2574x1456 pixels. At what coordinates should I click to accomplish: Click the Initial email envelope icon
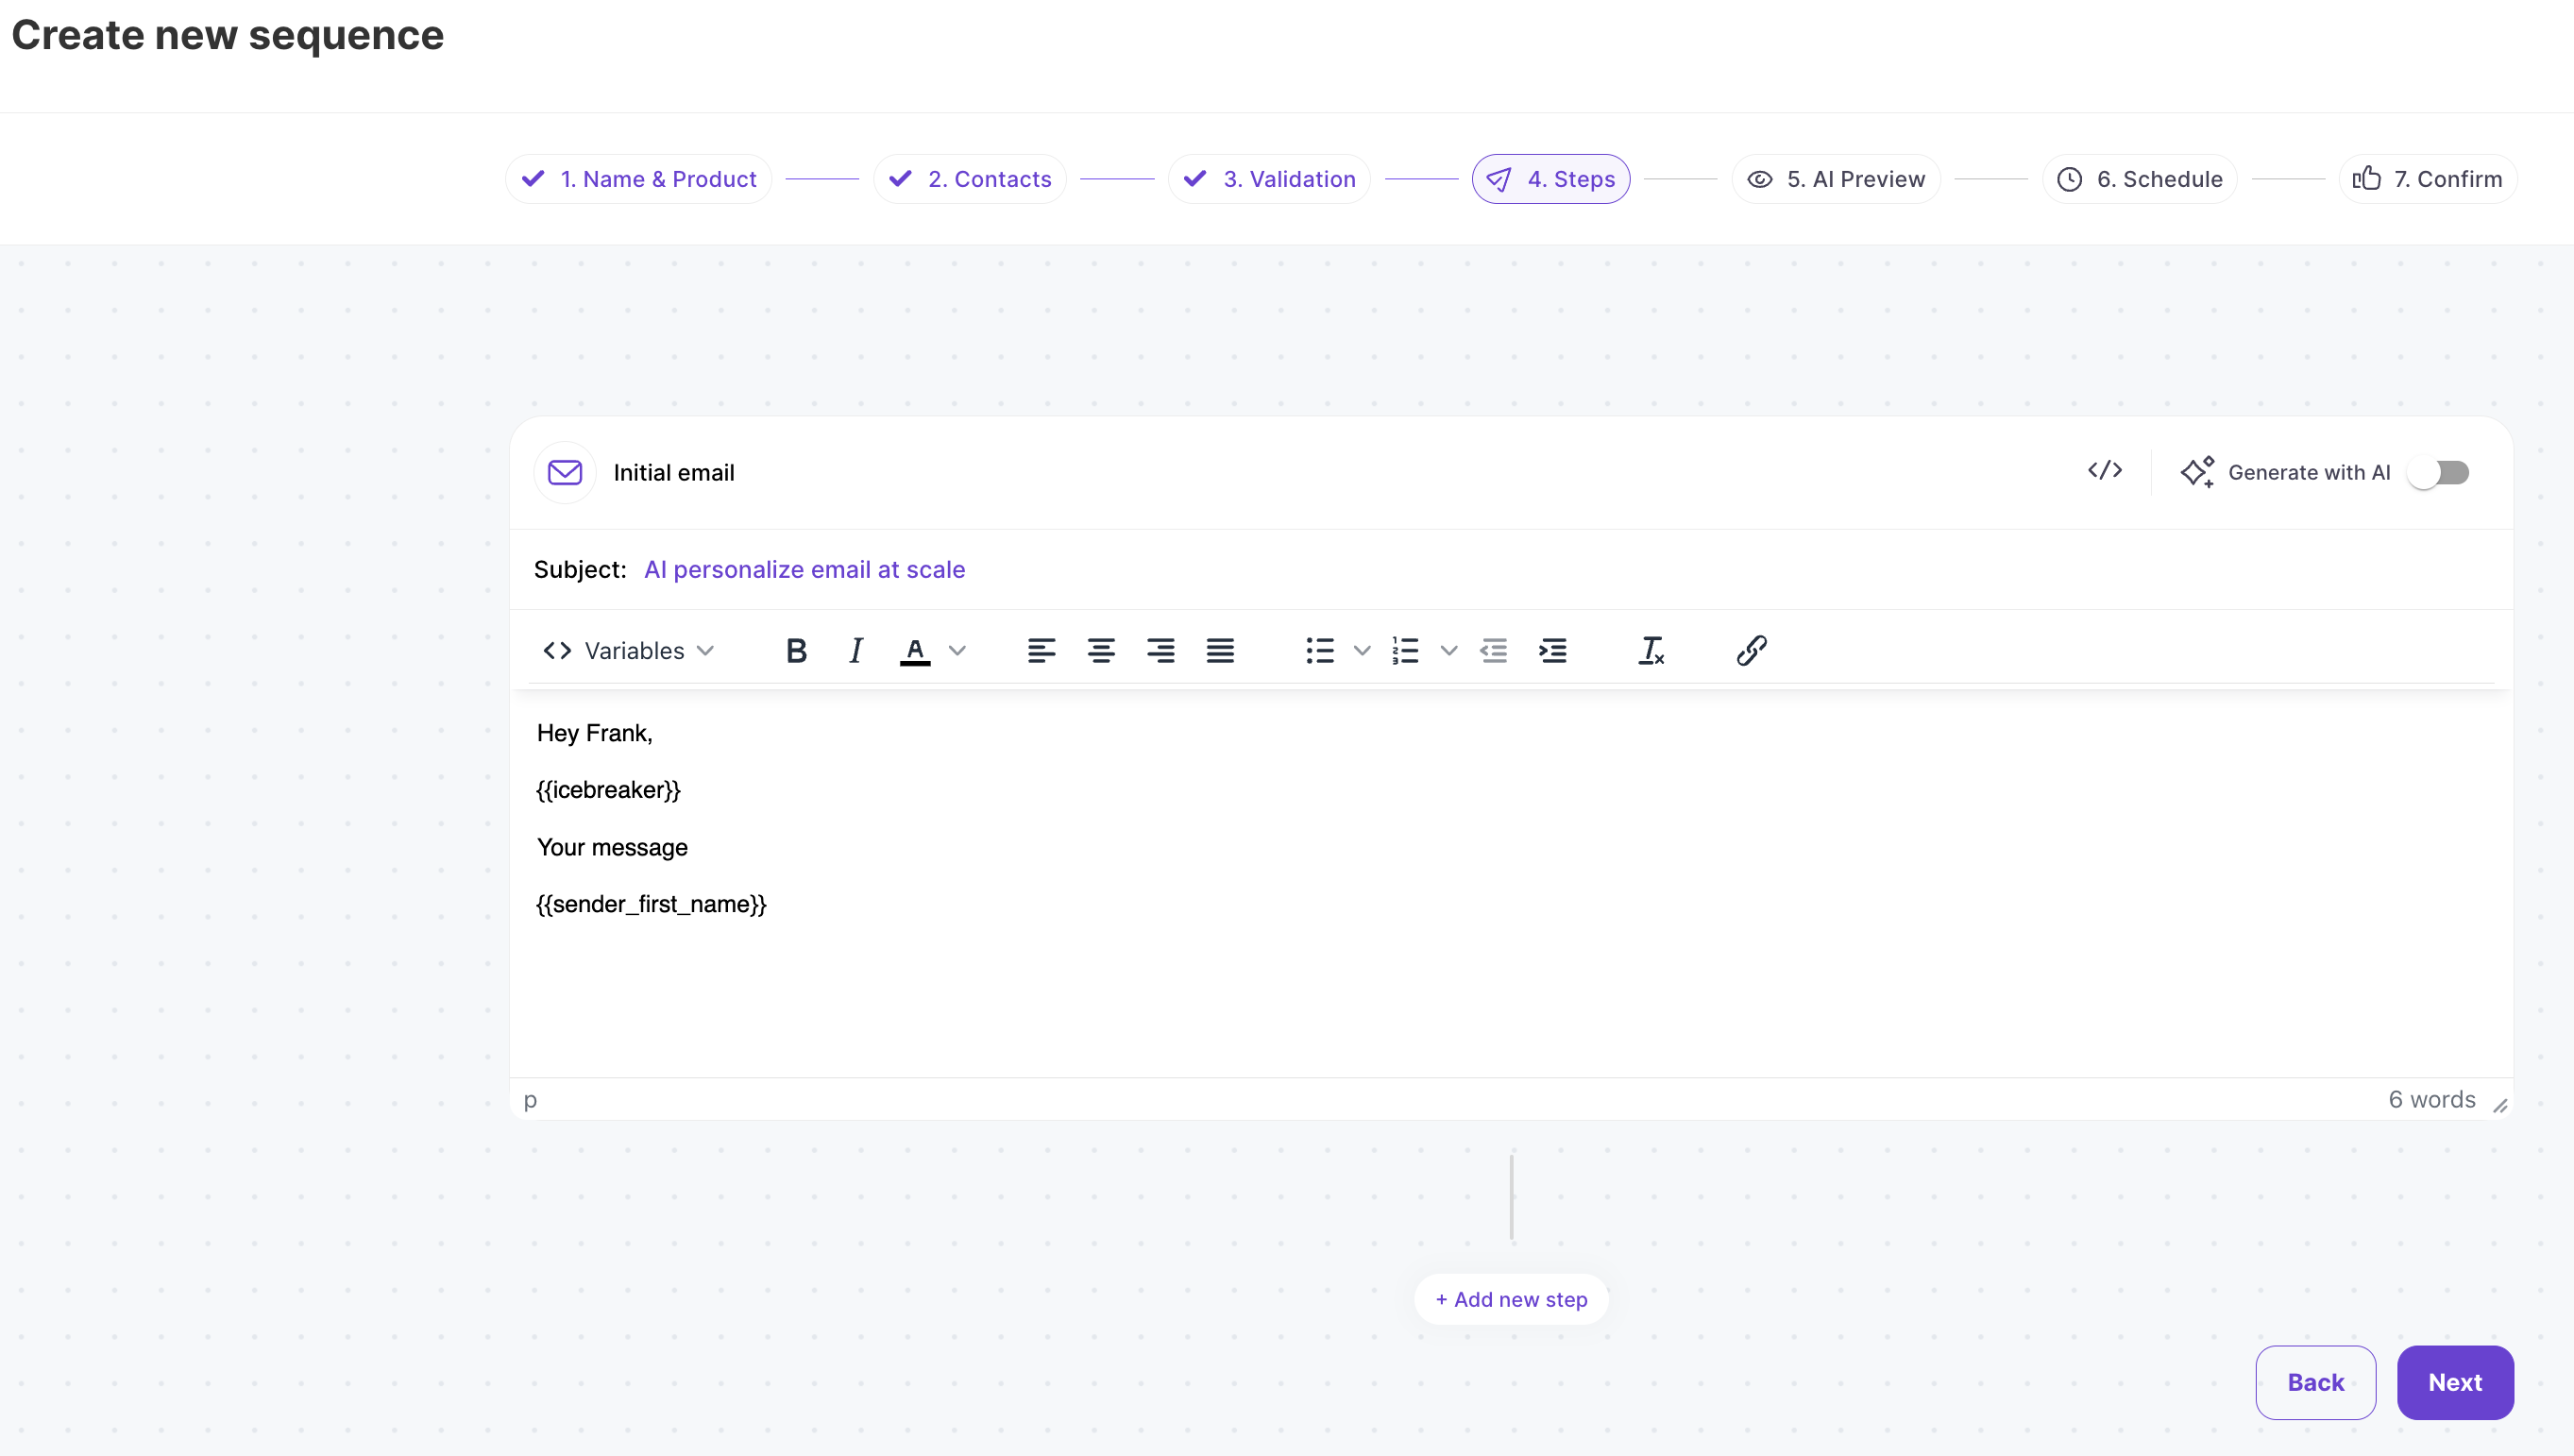coord(565,472)
